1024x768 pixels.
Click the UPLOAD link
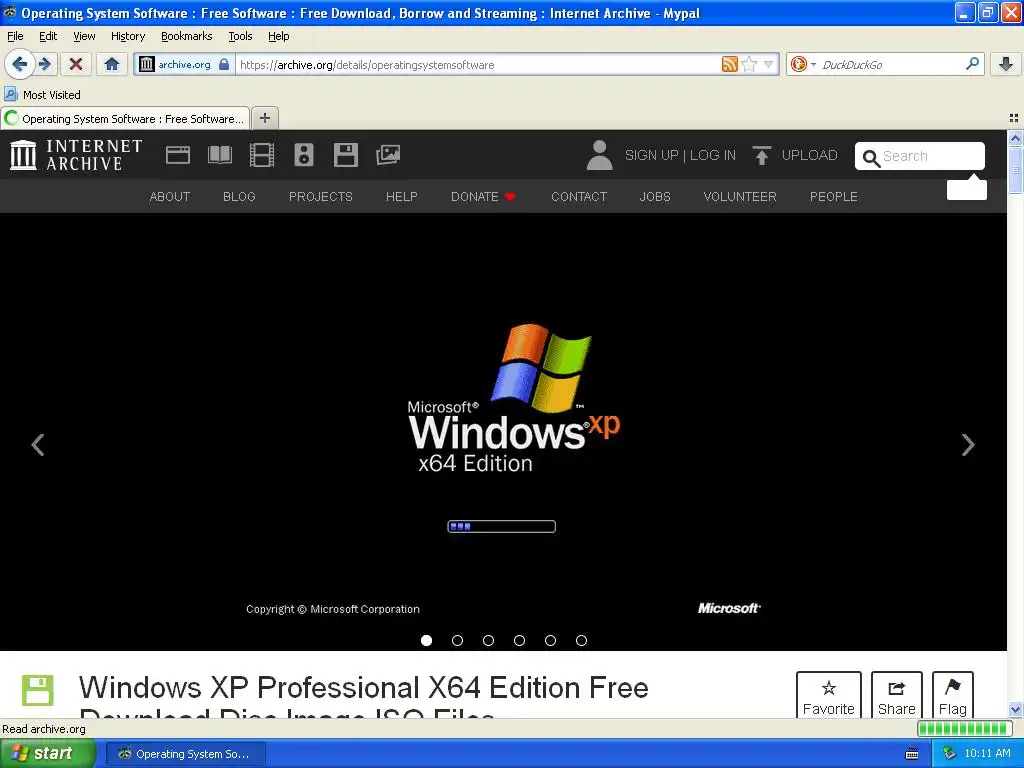pyautogui.click(x=809, y=155)
